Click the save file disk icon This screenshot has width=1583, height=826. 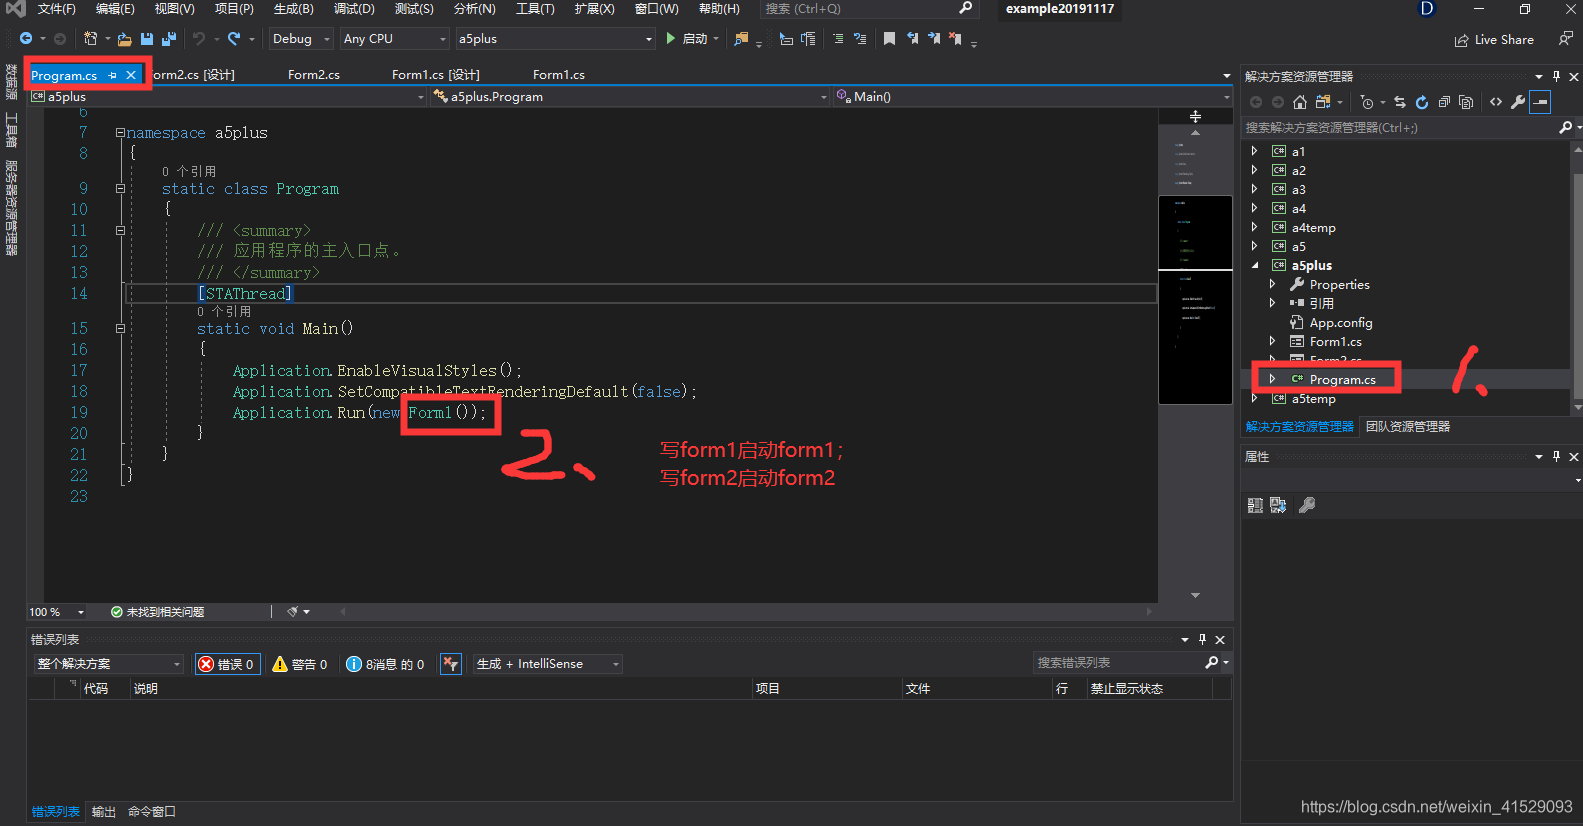[x=147, y=39]
